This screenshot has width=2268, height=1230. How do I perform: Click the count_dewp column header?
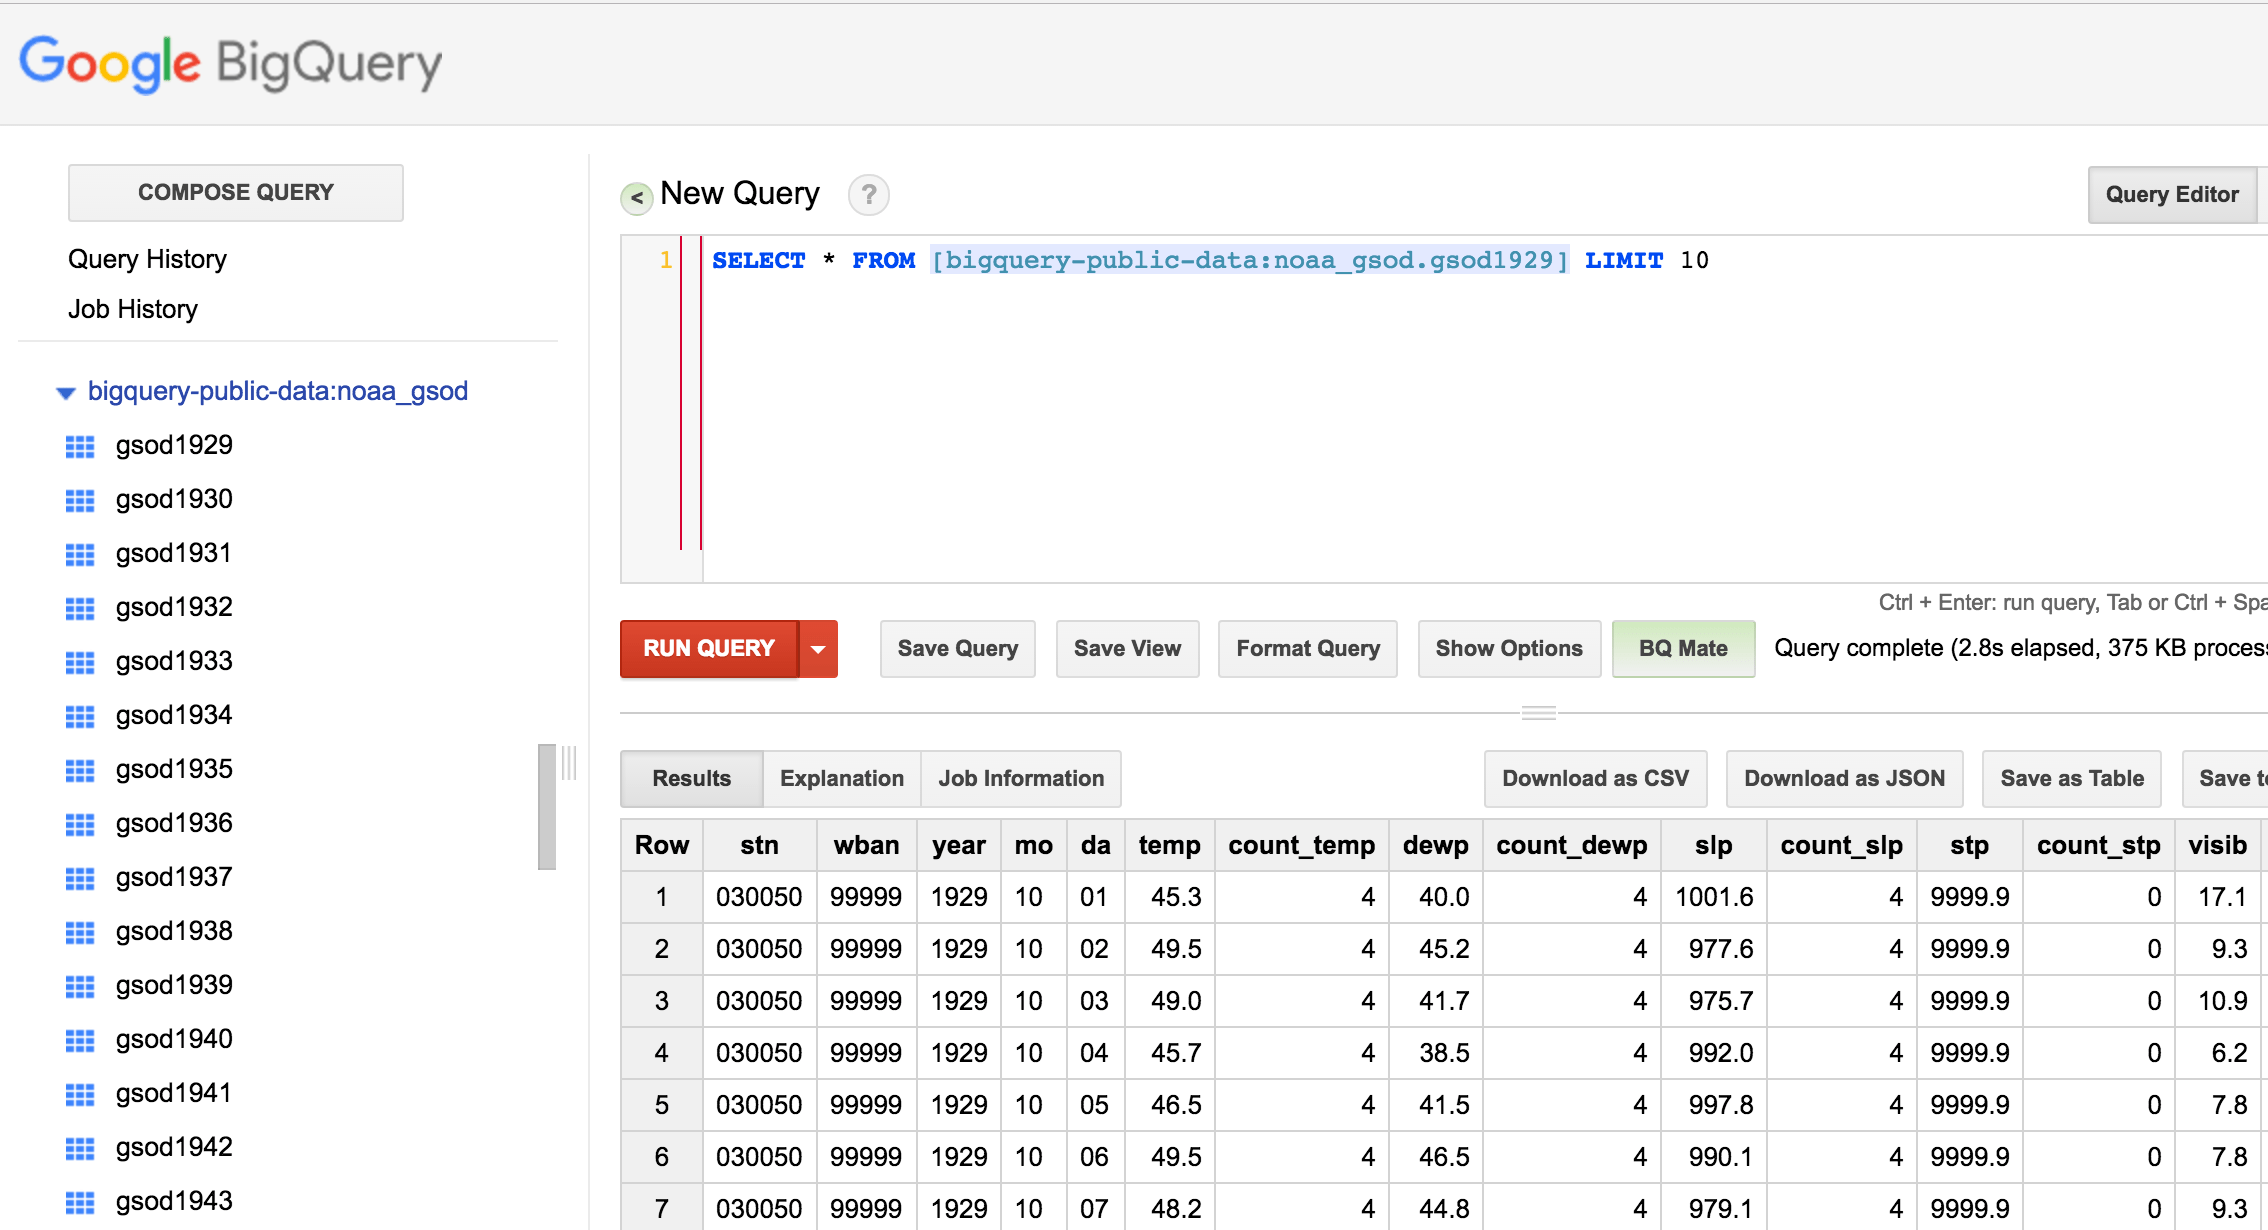pyautogui.click(x=1571, y=845)
